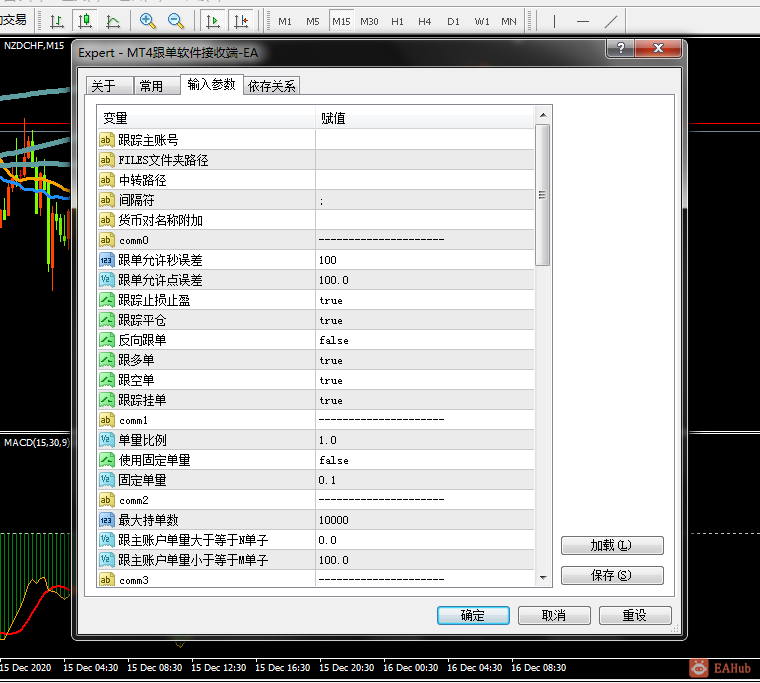Select the horizontal line drawing tool
Viewport: 760px width, 683px height.
point(583,21)
